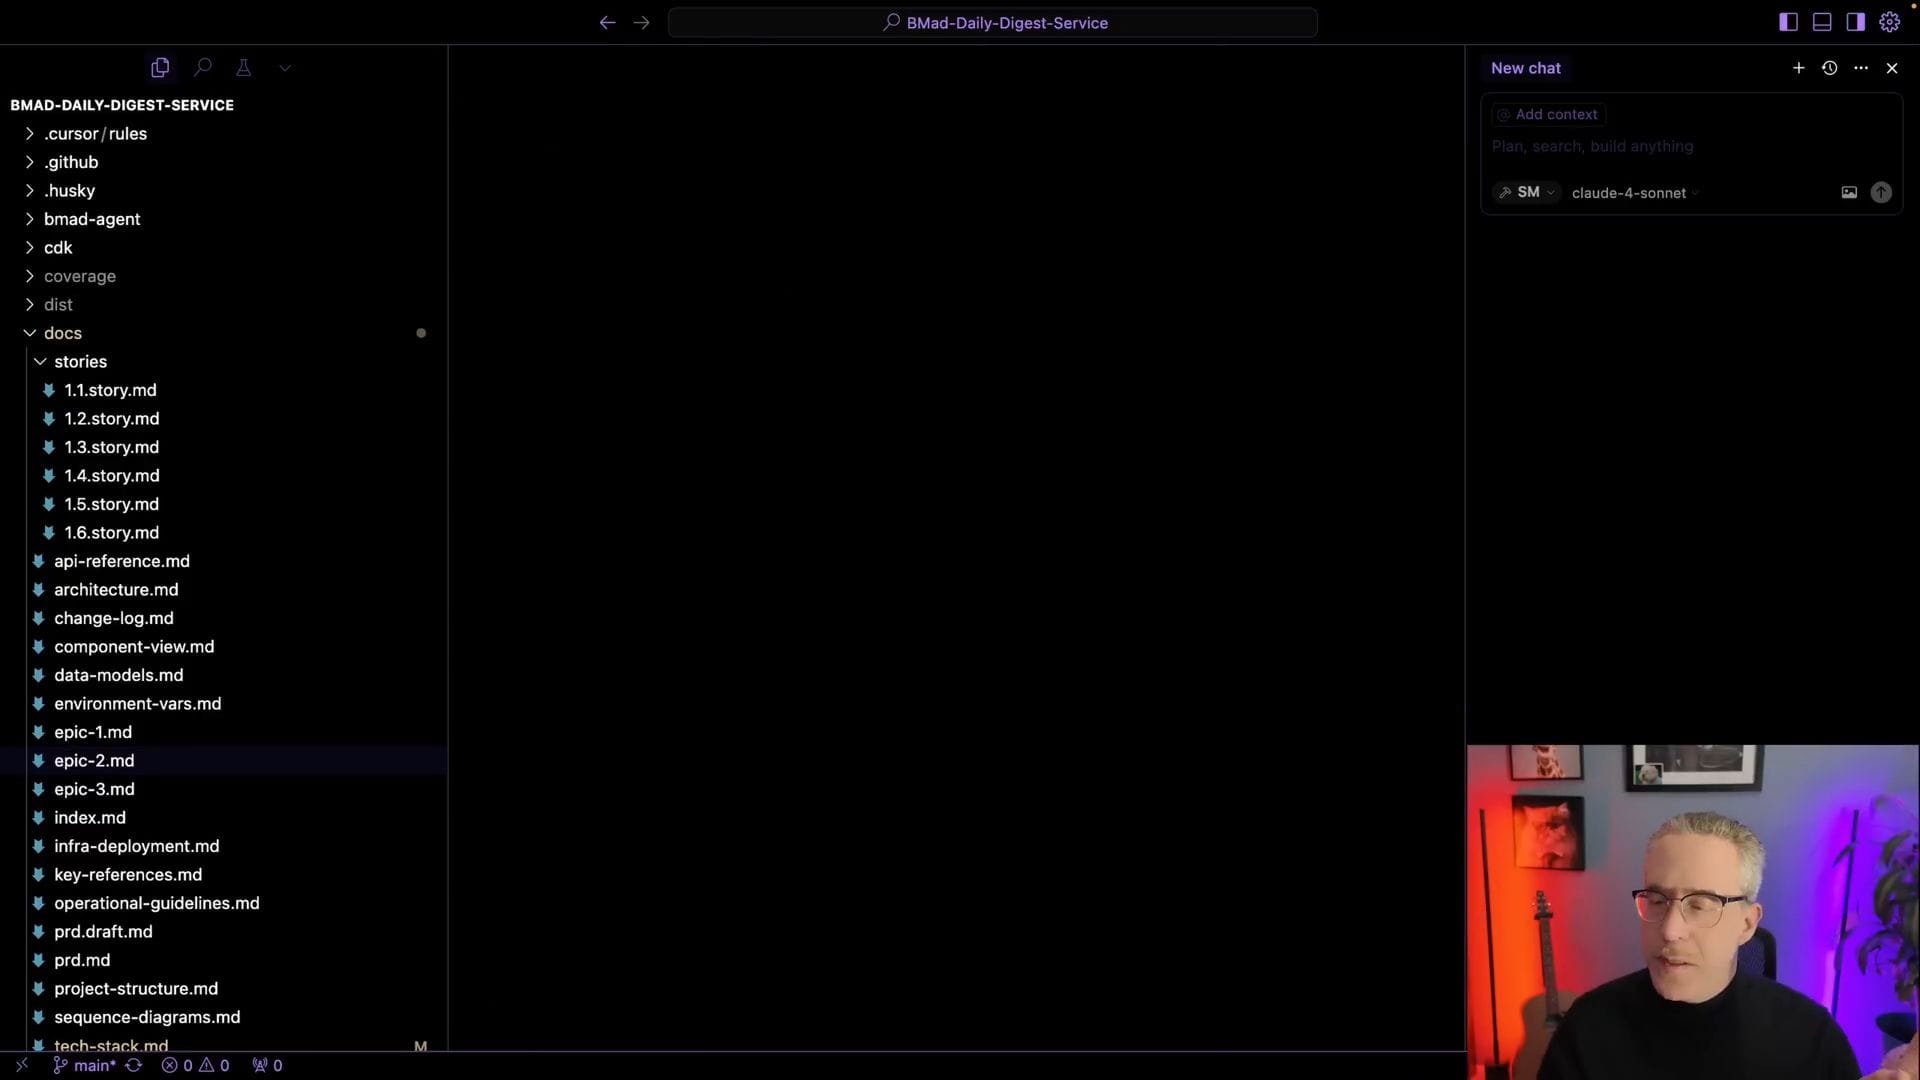
Task: Expand the bmad-agent folder
Action: click(91, 219)
